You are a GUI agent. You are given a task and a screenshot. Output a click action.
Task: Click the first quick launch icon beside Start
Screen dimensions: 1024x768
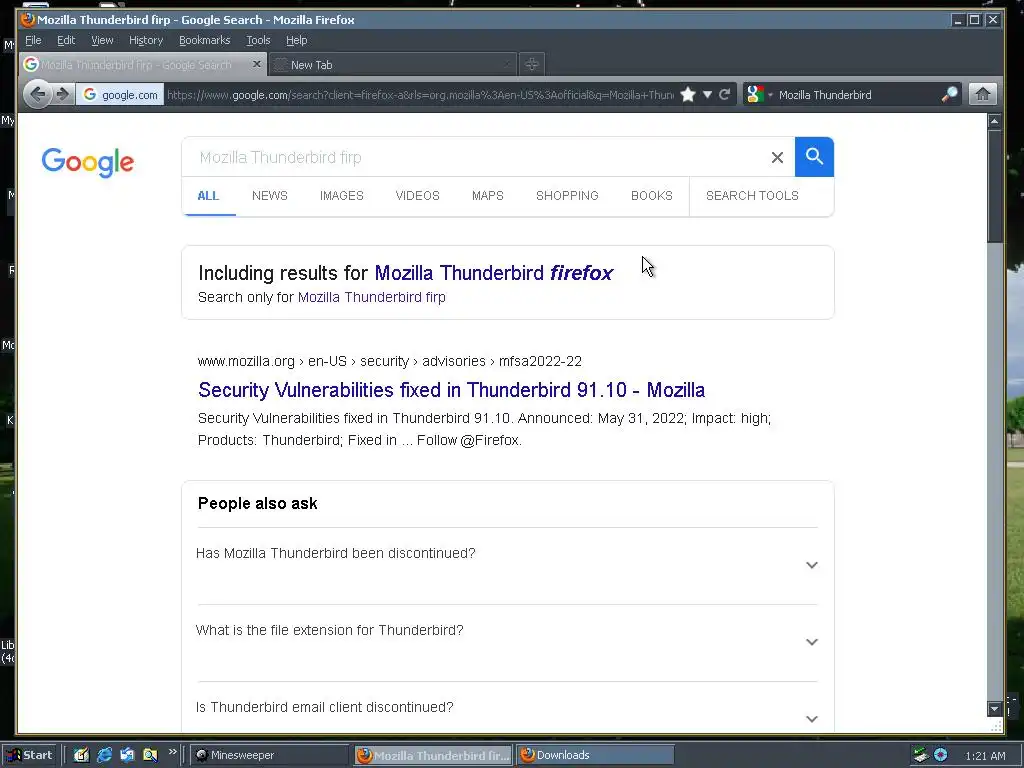click(x=81, y=755)
